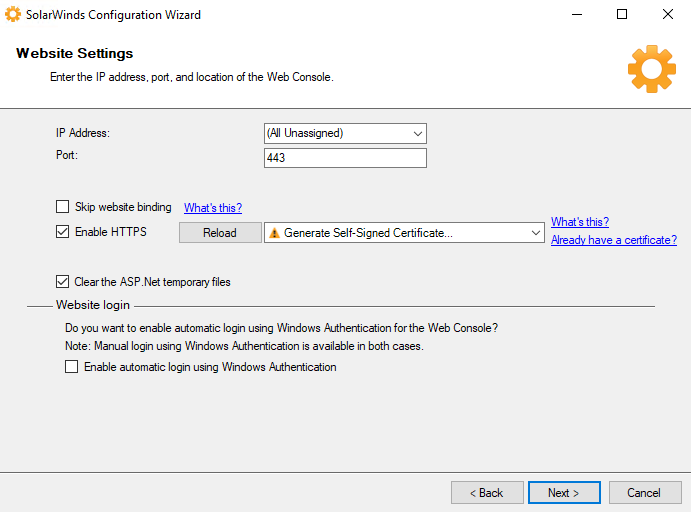Click Already have a certificate link
691x512 pixels.
[x=614, y=240]
